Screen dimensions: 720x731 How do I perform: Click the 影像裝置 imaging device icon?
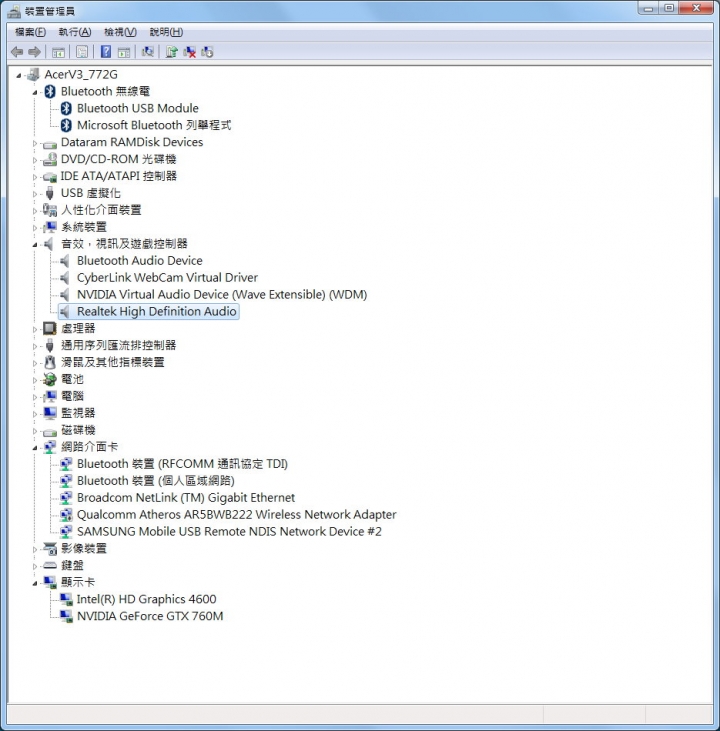49,548
